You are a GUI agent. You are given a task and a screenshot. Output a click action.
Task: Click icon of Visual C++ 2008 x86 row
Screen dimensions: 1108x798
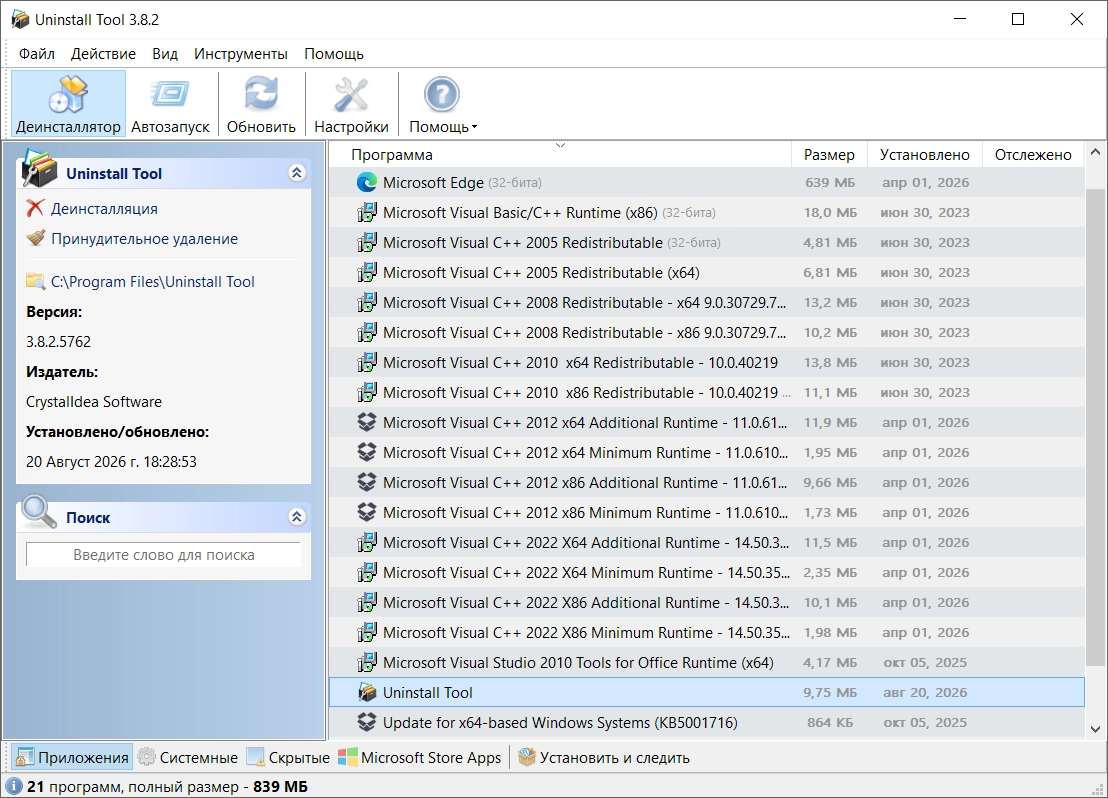pyautogui.click(x=367, y=332)
